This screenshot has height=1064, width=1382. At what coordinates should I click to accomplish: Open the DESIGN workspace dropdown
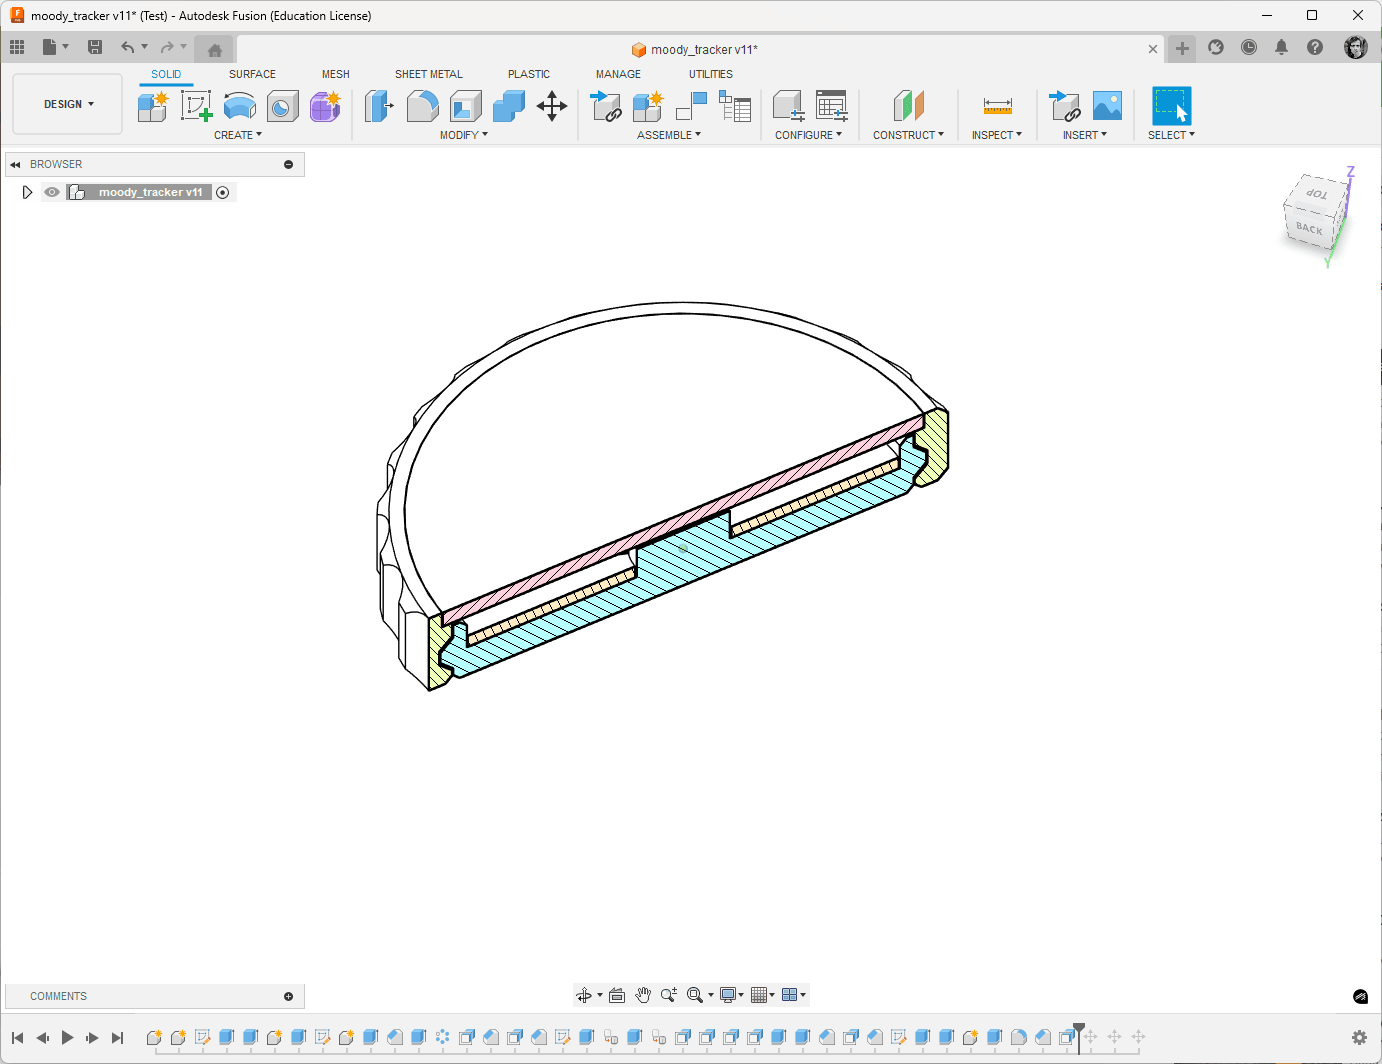click(68, 104)
